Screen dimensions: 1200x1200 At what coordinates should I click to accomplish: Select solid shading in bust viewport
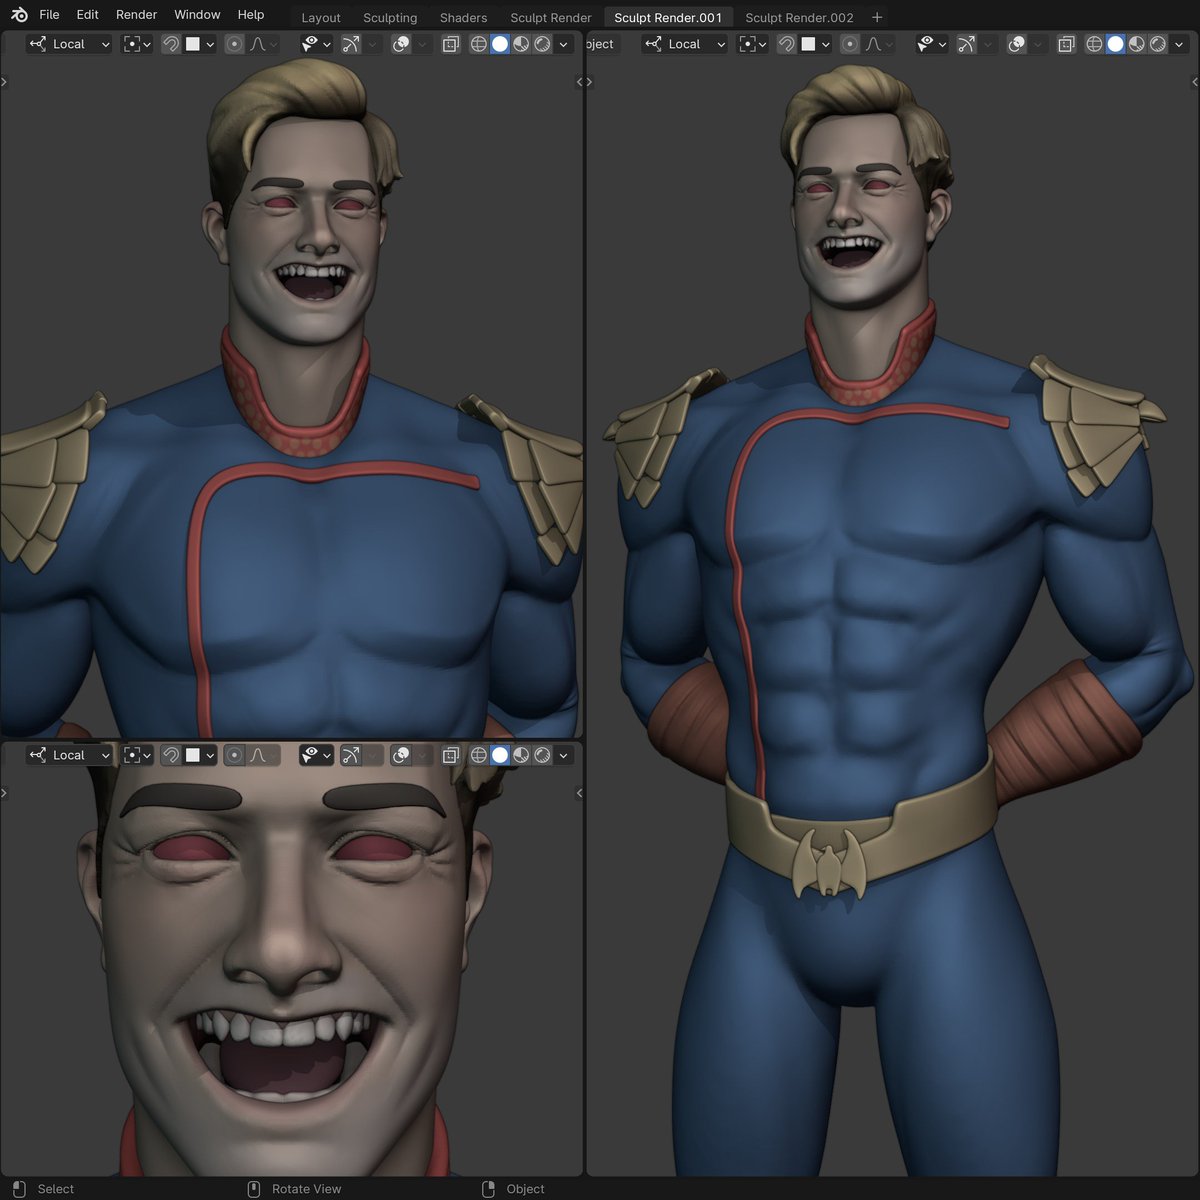500,44
